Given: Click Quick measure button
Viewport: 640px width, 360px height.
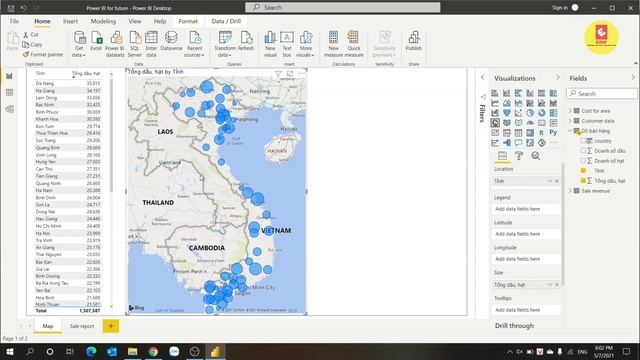Looking at the screenshot, I should pos(353,44).
